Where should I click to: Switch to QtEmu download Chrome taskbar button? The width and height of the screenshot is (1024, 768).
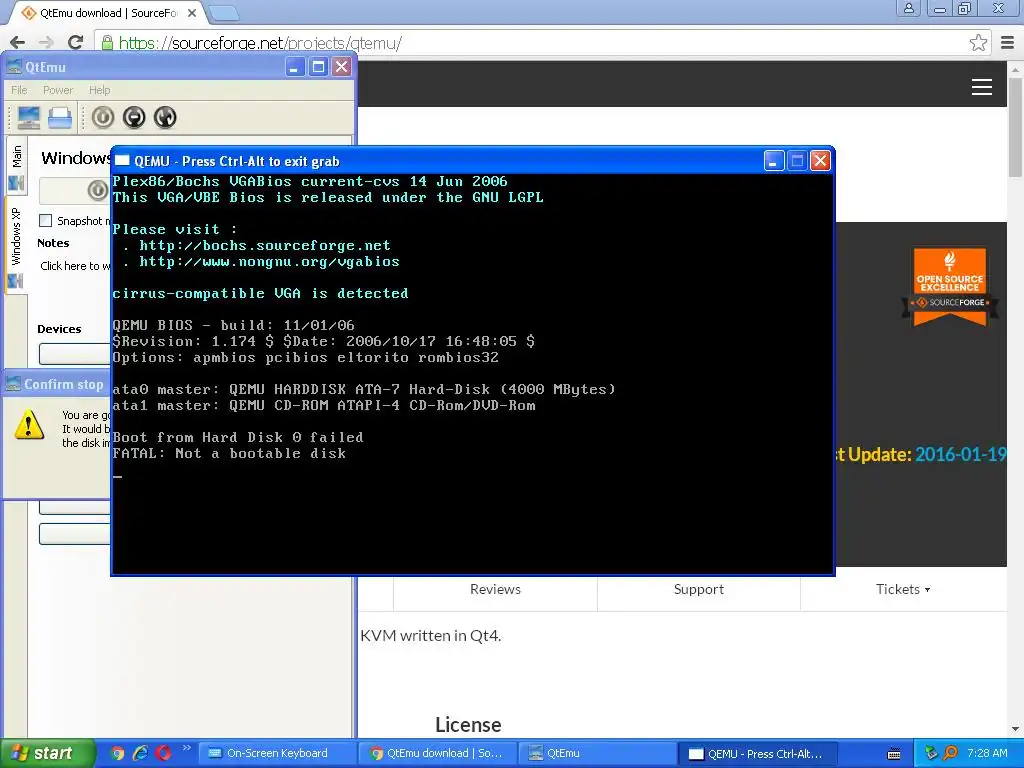(436, 753)
